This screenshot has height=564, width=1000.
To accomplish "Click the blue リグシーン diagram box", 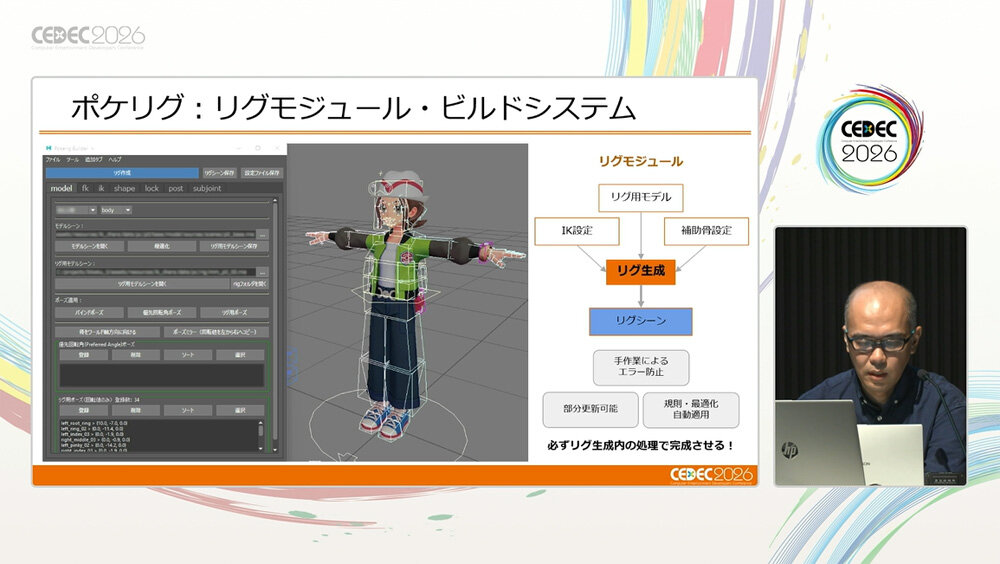I will tap(641, 321).
